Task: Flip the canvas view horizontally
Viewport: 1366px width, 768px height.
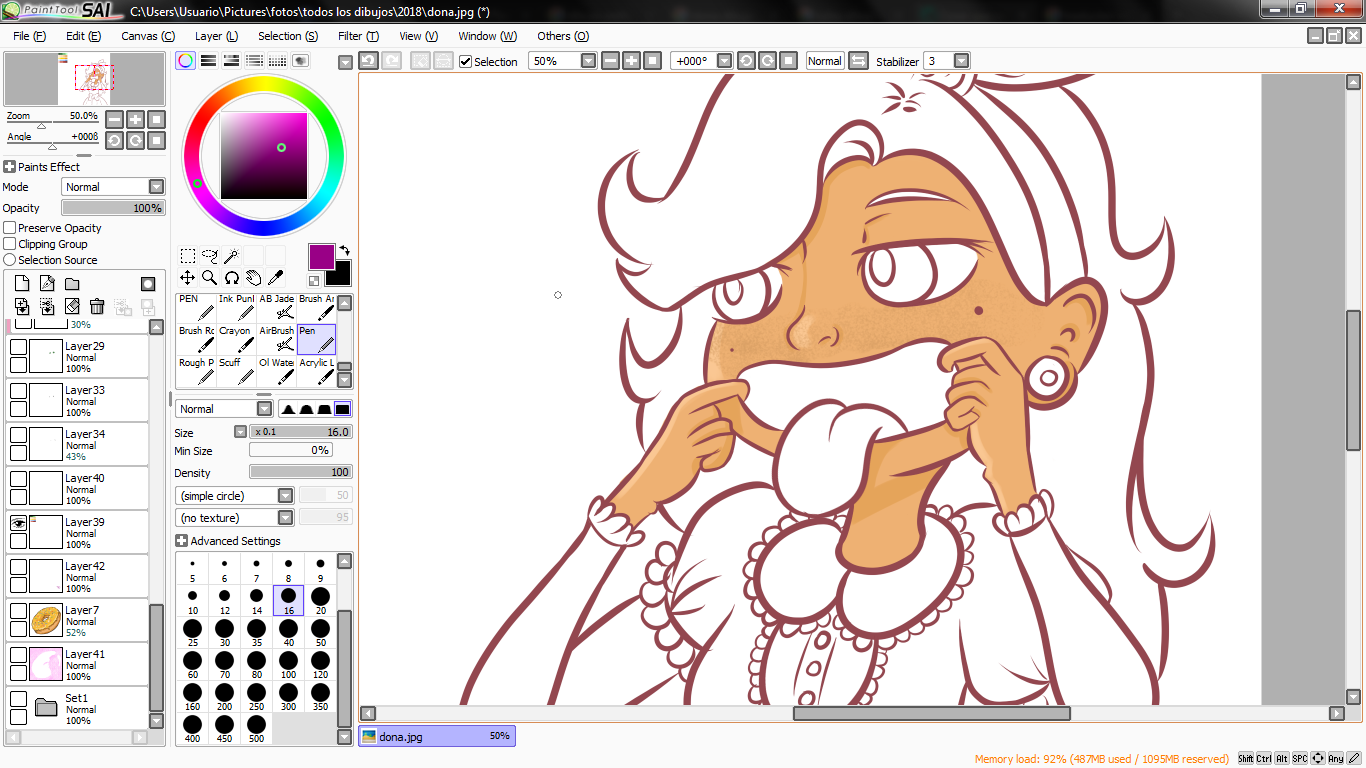Action: [x=858, y=61]
